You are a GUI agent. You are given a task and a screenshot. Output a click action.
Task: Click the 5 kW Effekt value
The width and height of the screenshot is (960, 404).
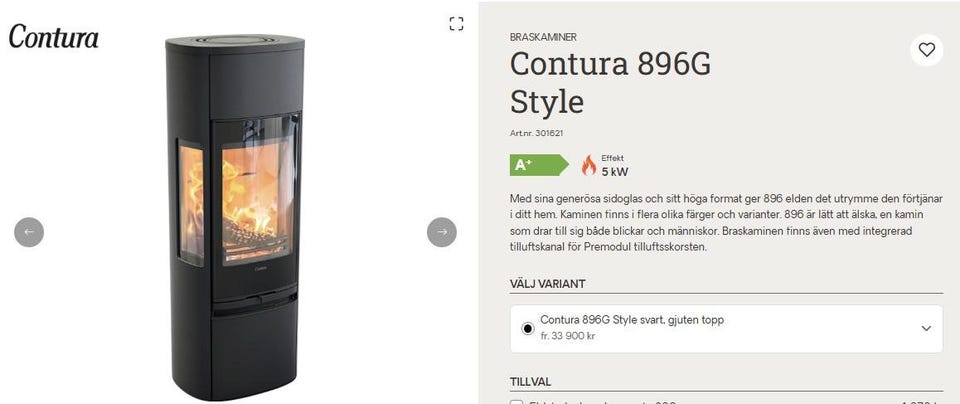coord(615,172)
